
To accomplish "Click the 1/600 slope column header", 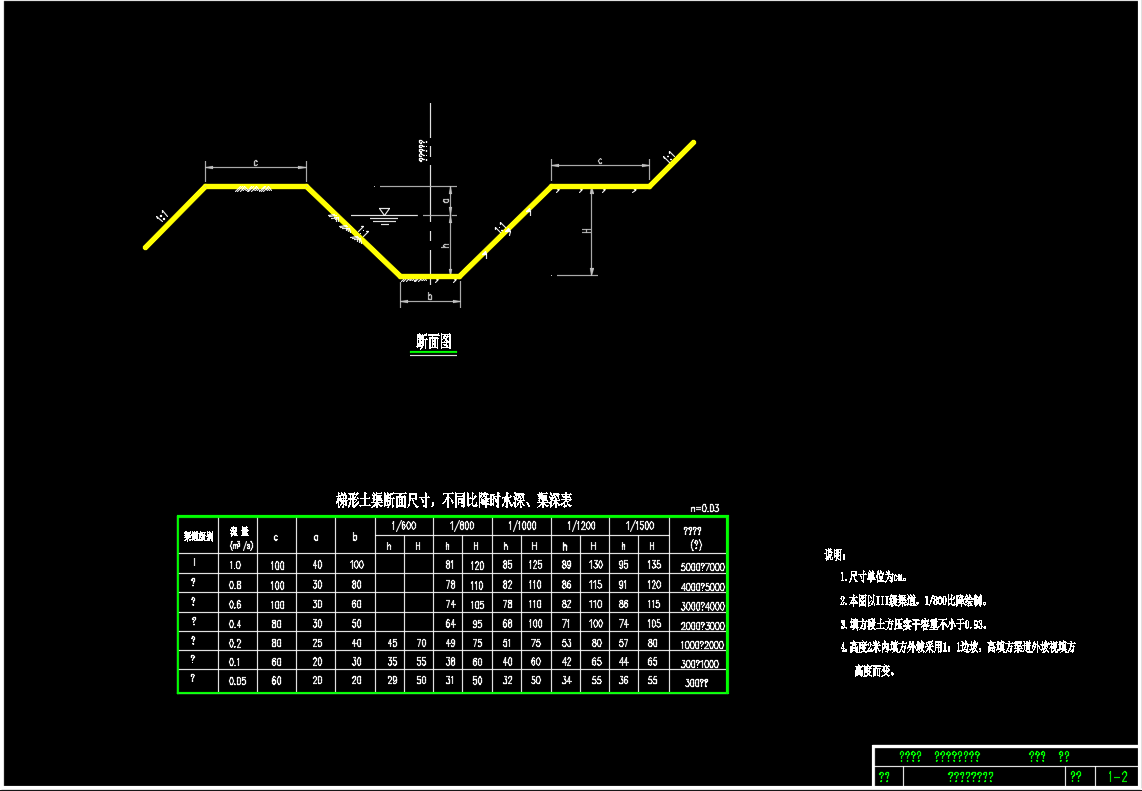I will pyautogui.click(x=404, y=526).
